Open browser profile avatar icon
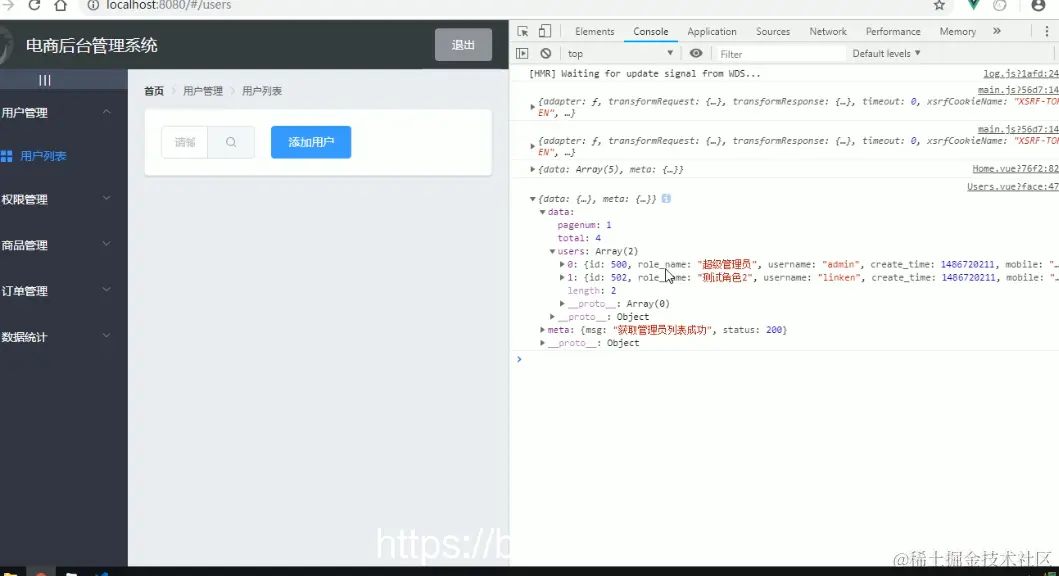Screen dimensions: 1059x576 tap(1038, 5)
